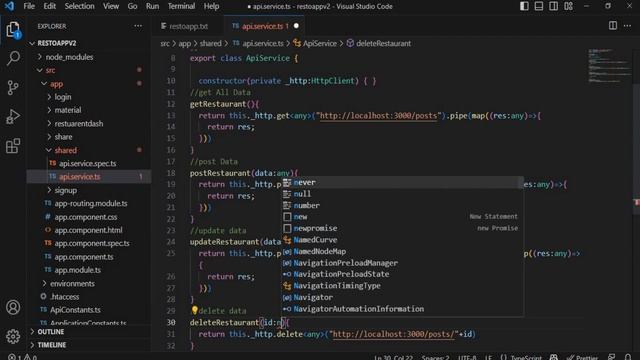Viewport: 640px width, 360px height.
Task: Open the Run menu
Action: 152,6
